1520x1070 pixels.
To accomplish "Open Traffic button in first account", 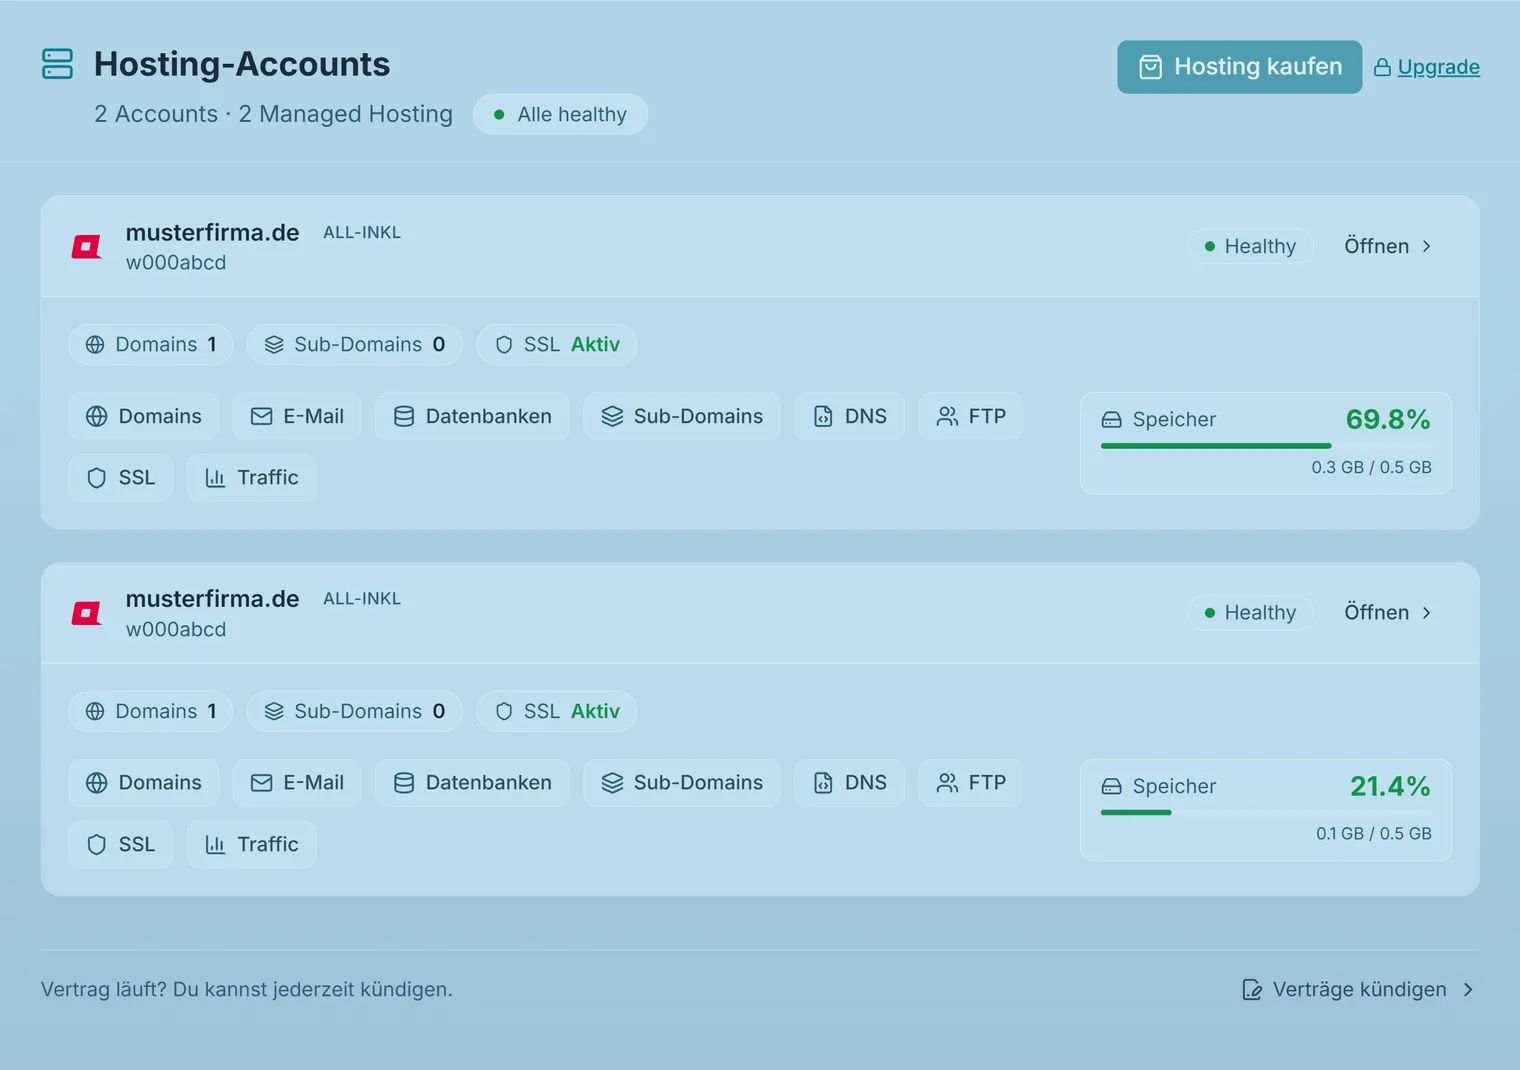I will (x=252, y=478).
